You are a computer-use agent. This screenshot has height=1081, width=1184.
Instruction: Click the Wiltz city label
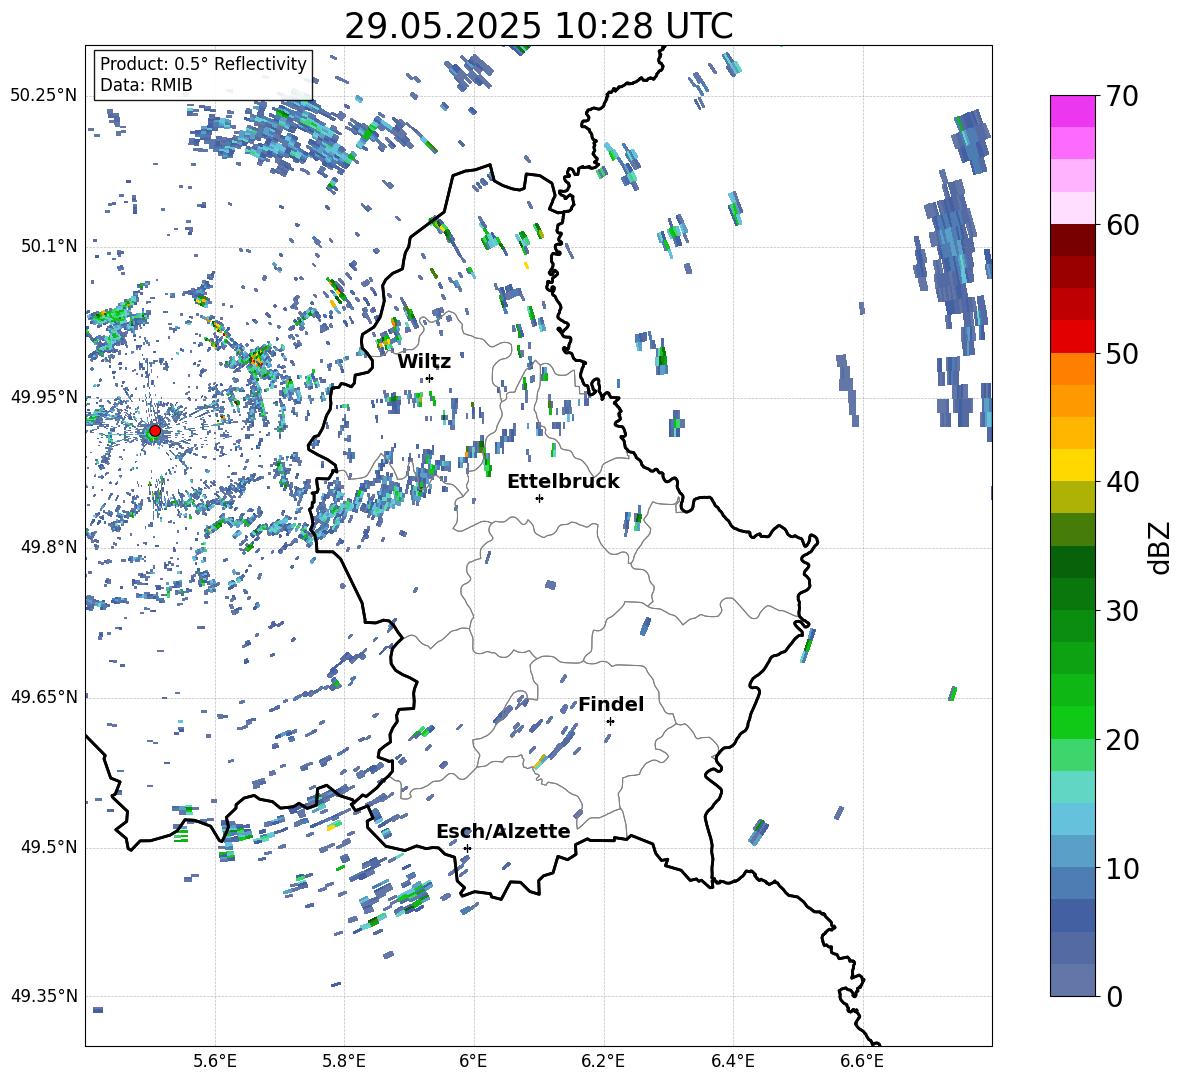[424, 362]
